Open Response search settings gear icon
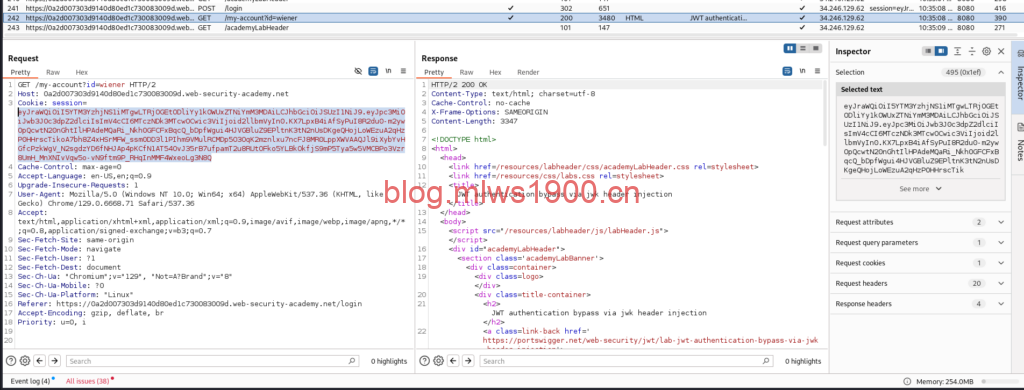This screenshot has width=1024, height=390. point(438,361)
